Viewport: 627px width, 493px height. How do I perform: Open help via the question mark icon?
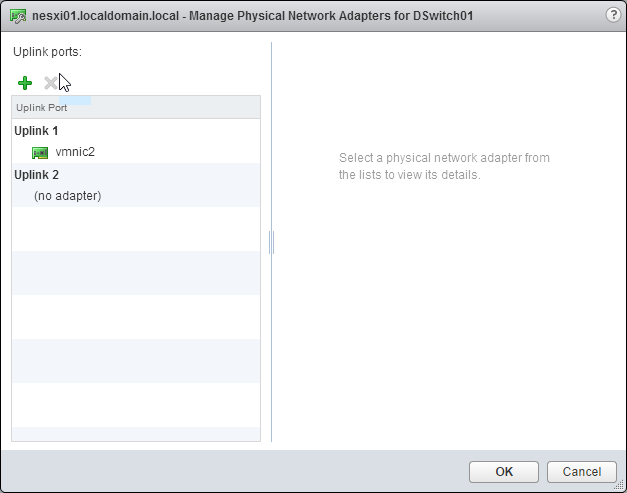click(x=612, y=14)
